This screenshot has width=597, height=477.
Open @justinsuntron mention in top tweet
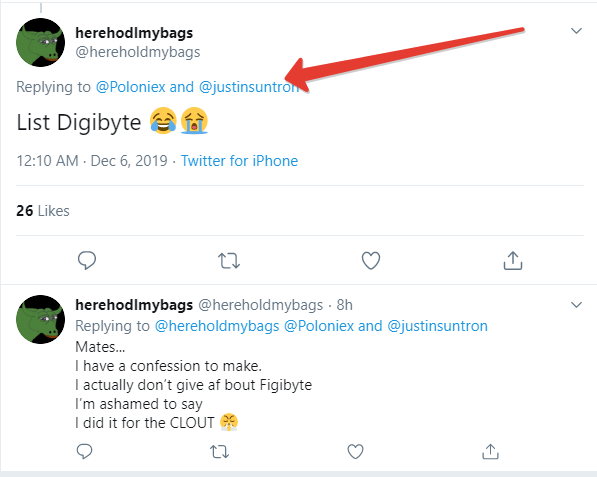coord(249,87)
